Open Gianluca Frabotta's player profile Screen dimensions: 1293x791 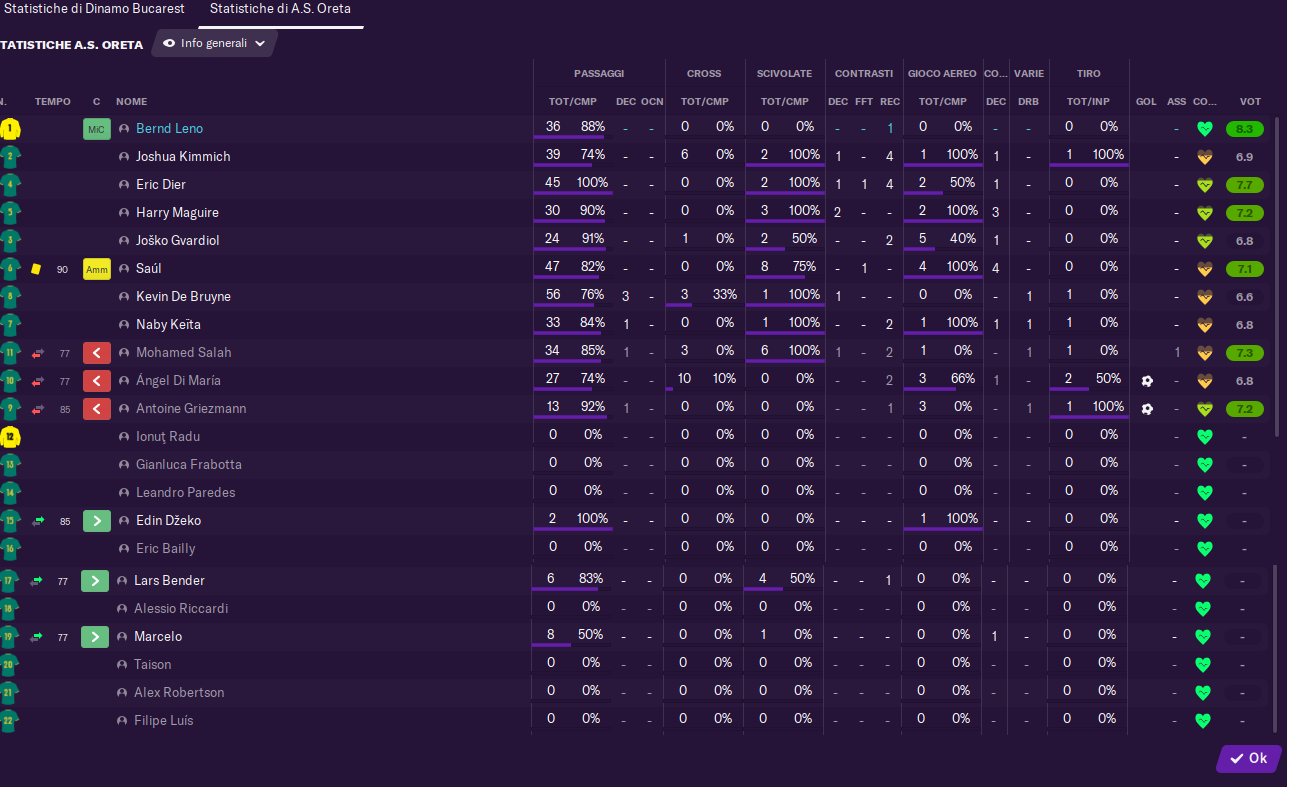point(189,464)
